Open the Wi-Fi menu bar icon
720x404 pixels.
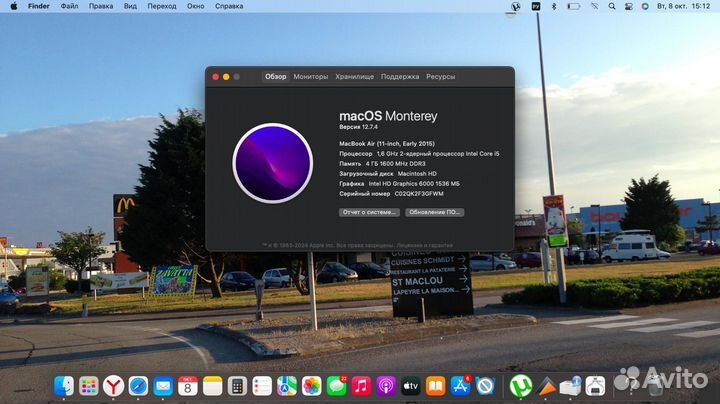click(x=595, y=6)
